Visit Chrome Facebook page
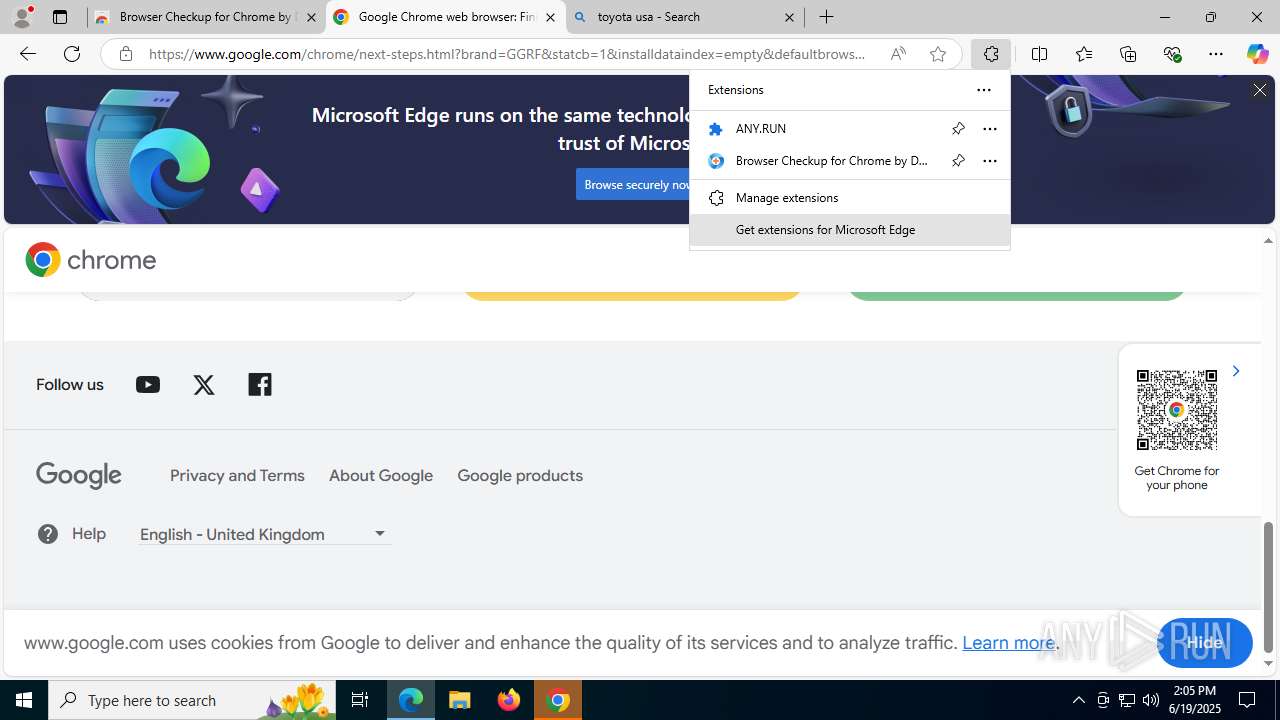This screenshot has width=1280, height=720. tap(260, 384)
